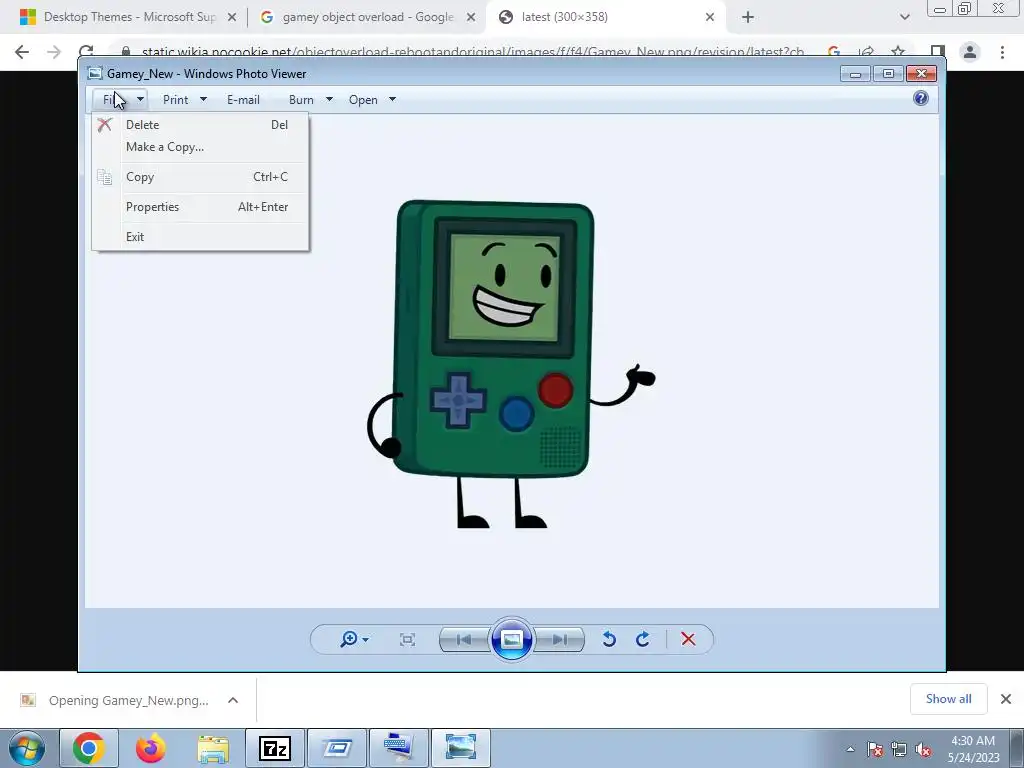The image size is (1024, 768).
Task: Go to previous image button
Action: pos(464,639)
